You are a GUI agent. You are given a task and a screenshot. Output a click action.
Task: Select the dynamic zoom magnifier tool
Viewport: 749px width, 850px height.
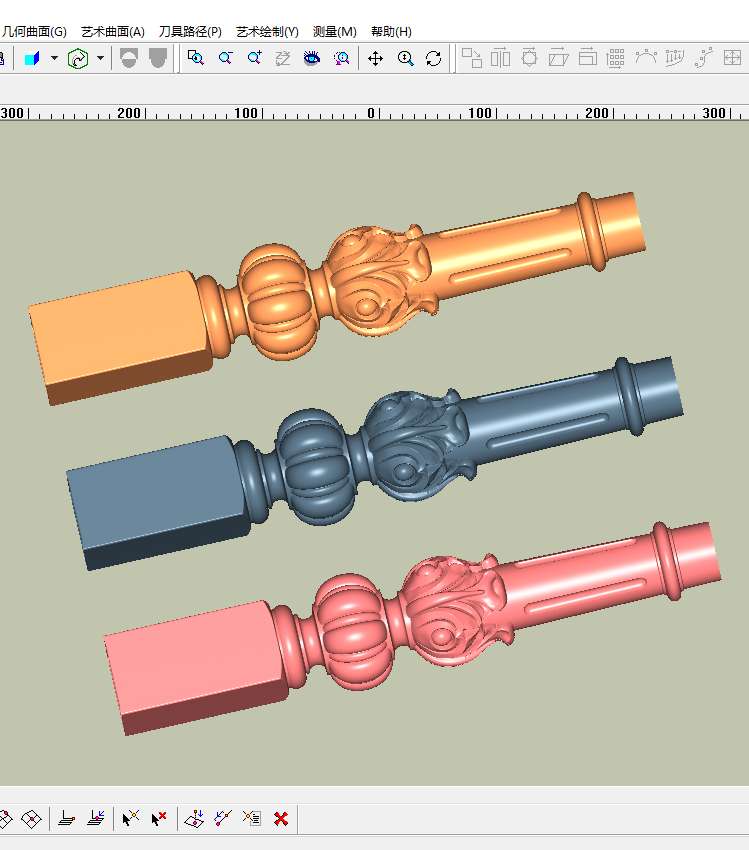point(405,58)
